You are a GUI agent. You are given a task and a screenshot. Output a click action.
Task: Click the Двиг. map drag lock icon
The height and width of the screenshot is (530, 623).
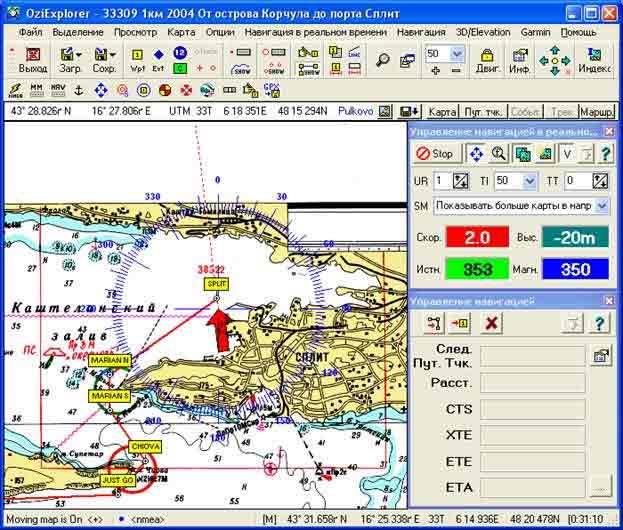coord(487,60)
